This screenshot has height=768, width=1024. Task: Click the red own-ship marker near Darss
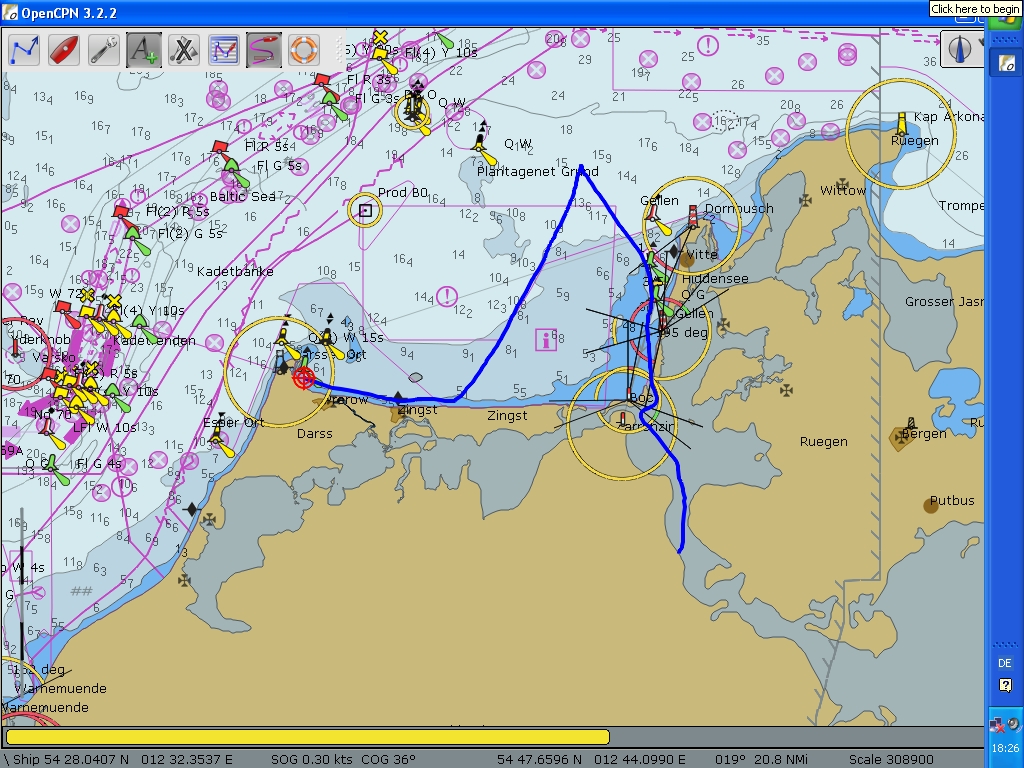pos(304,378)
